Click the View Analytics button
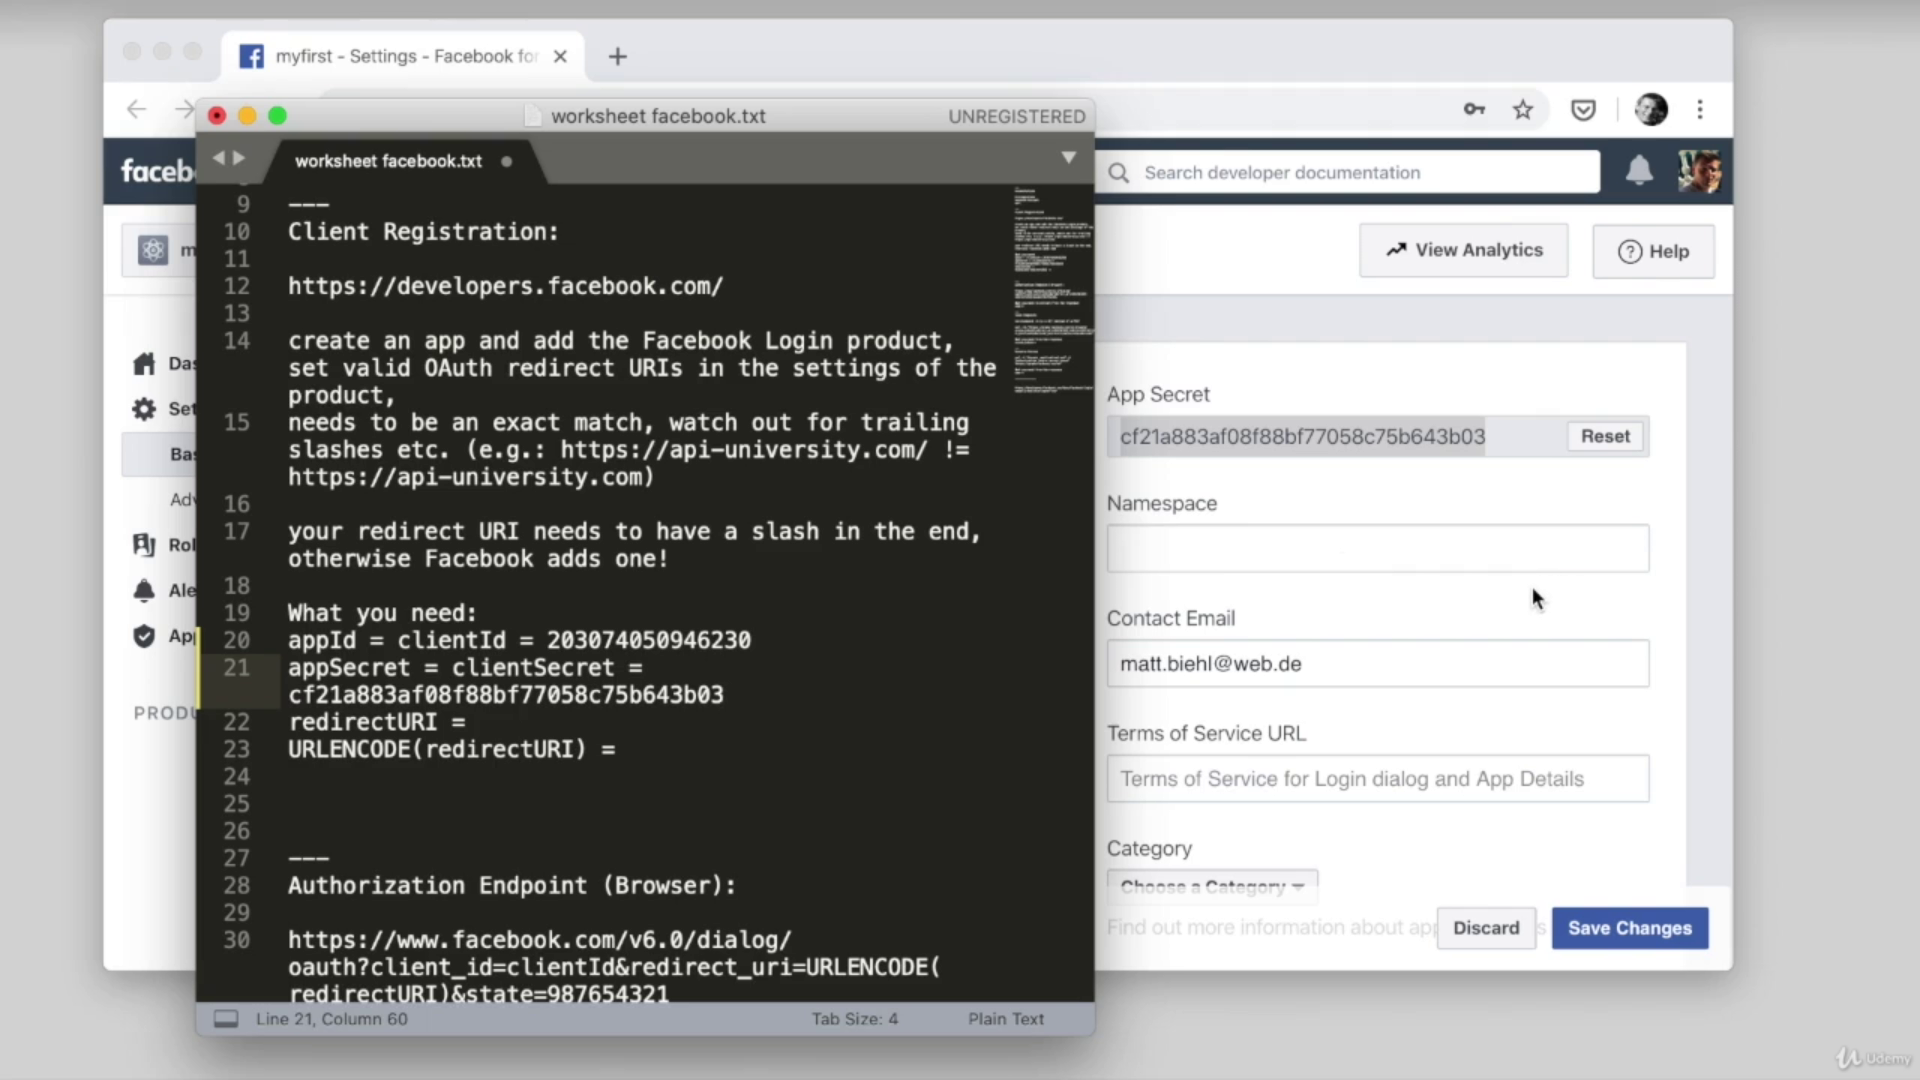Viewport: 1920px width, 1080px height. pos(1463,250)
